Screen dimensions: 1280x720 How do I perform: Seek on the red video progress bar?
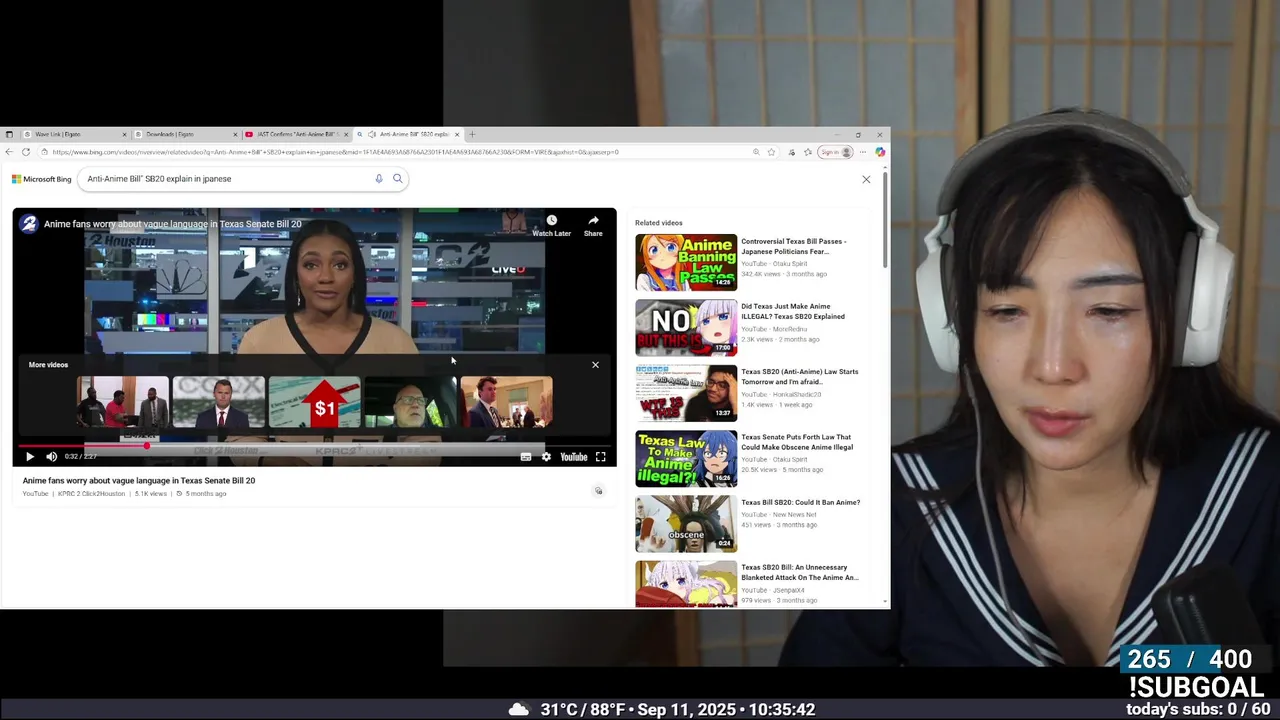[x=315, y=446]
